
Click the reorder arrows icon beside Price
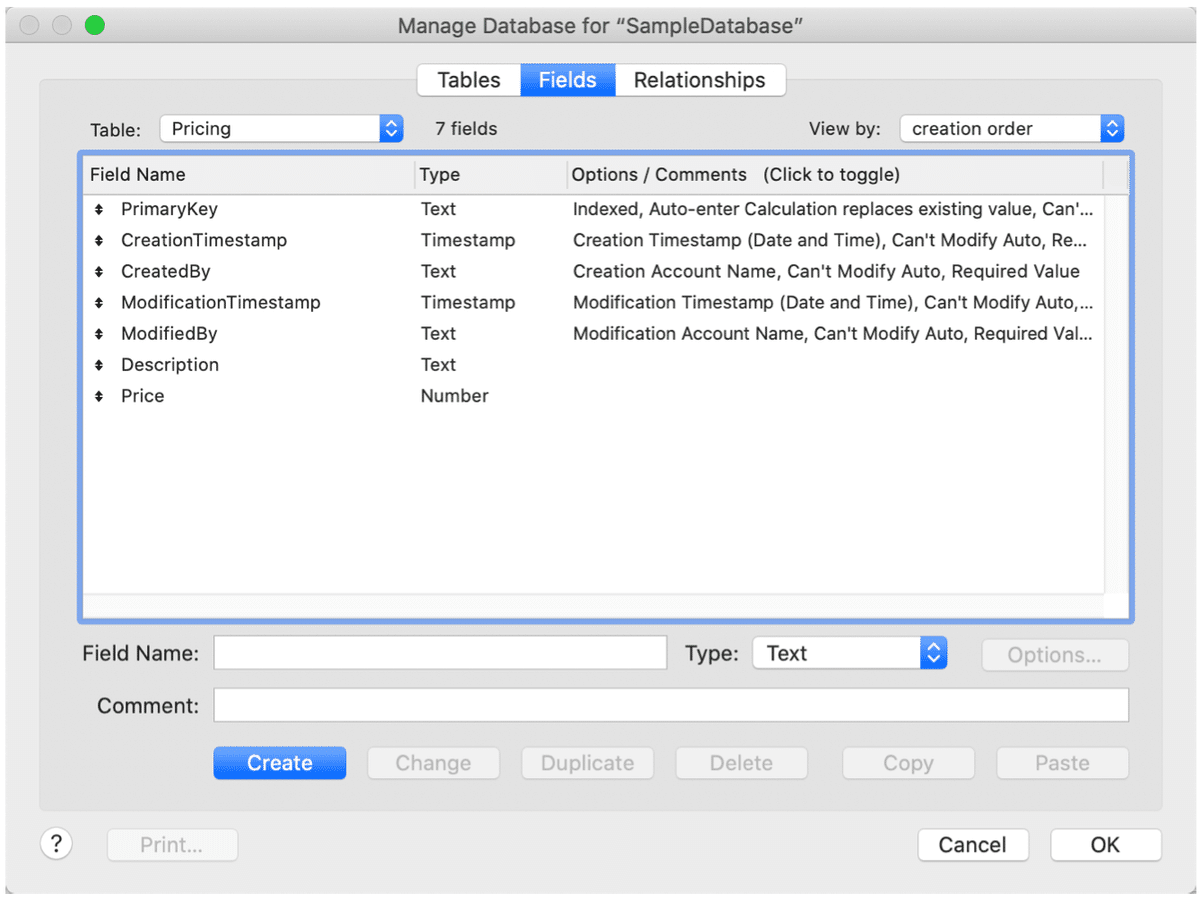pos(99,395)
